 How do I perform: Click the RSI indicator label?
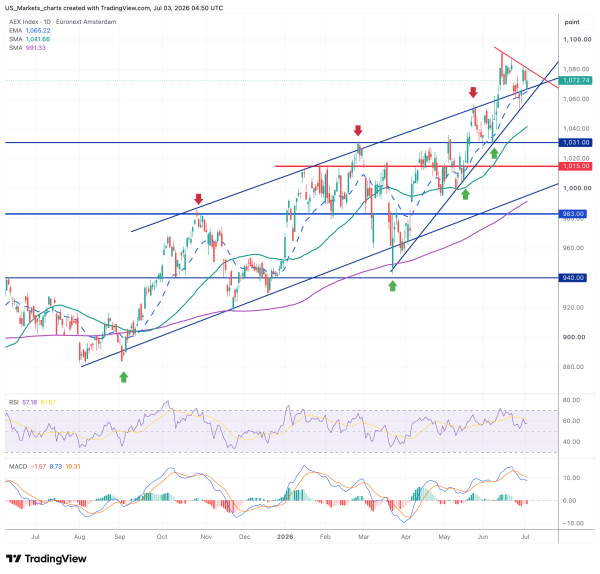(14, 402)
